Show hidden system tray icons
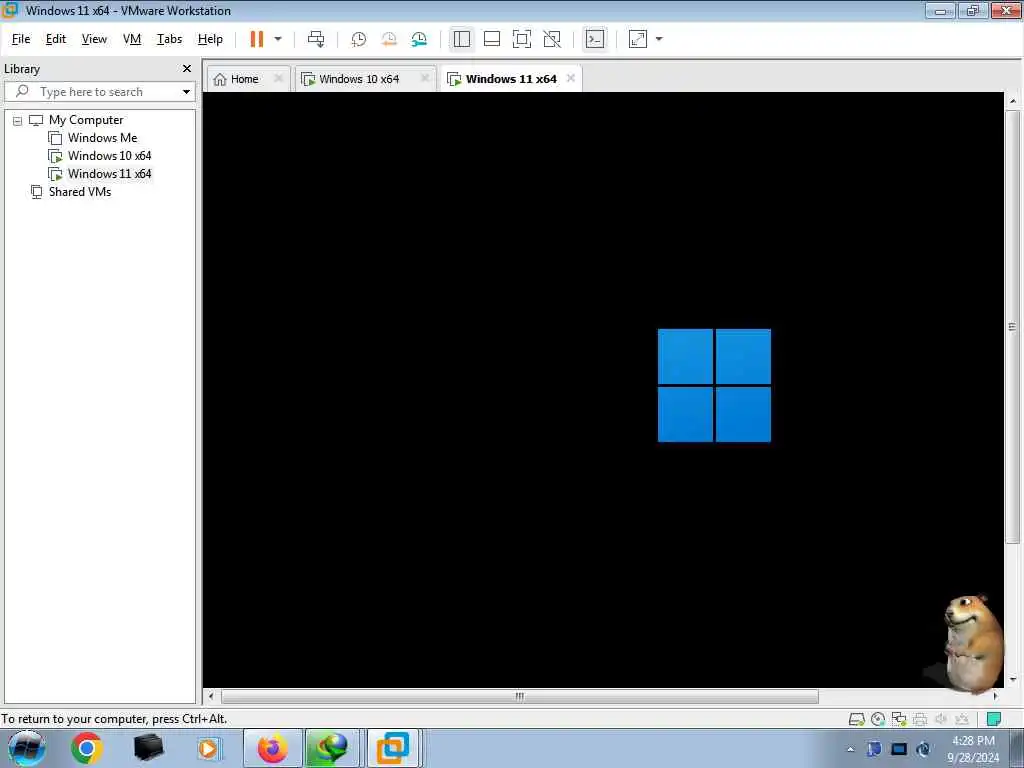The width and height of the screenshot is (1024, 768). tap(851, 749)
